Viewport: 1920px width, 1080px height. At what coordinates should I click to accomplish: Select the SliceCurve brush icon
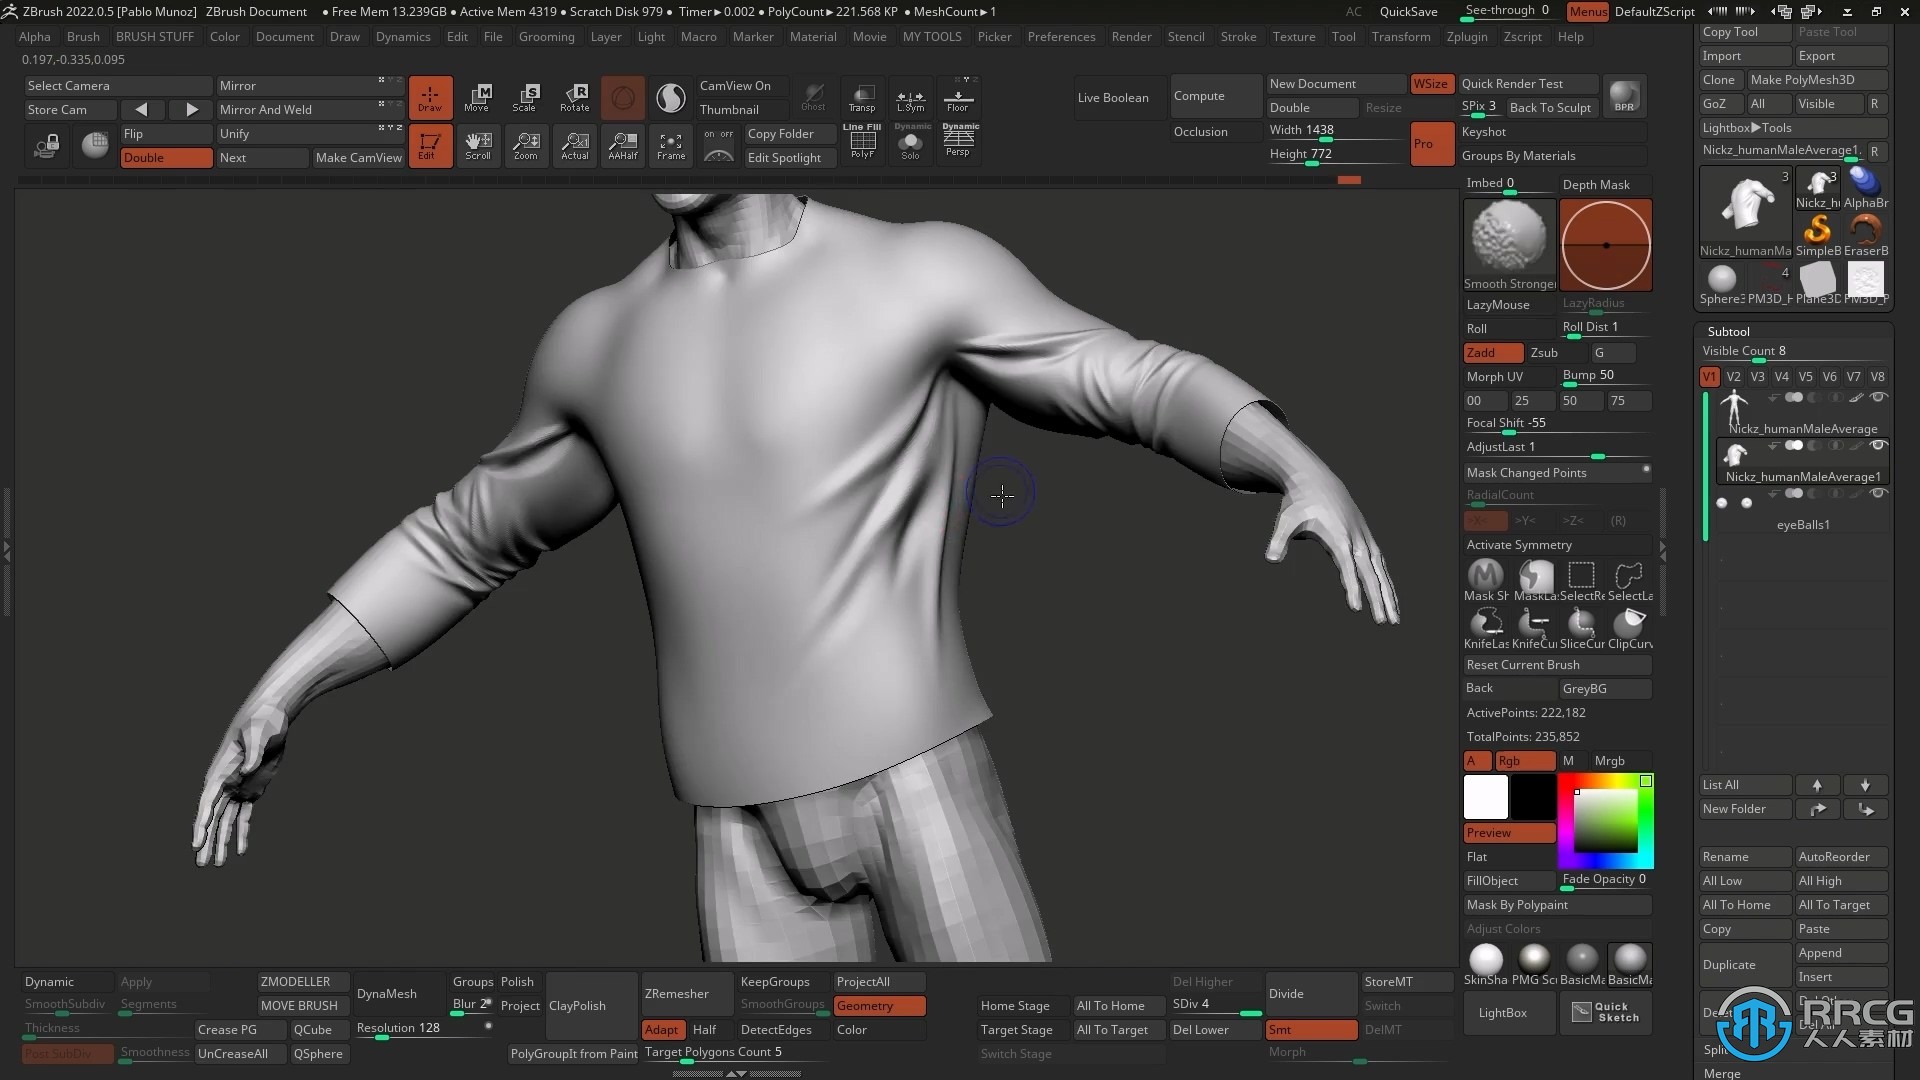(x=1582, y=628)
